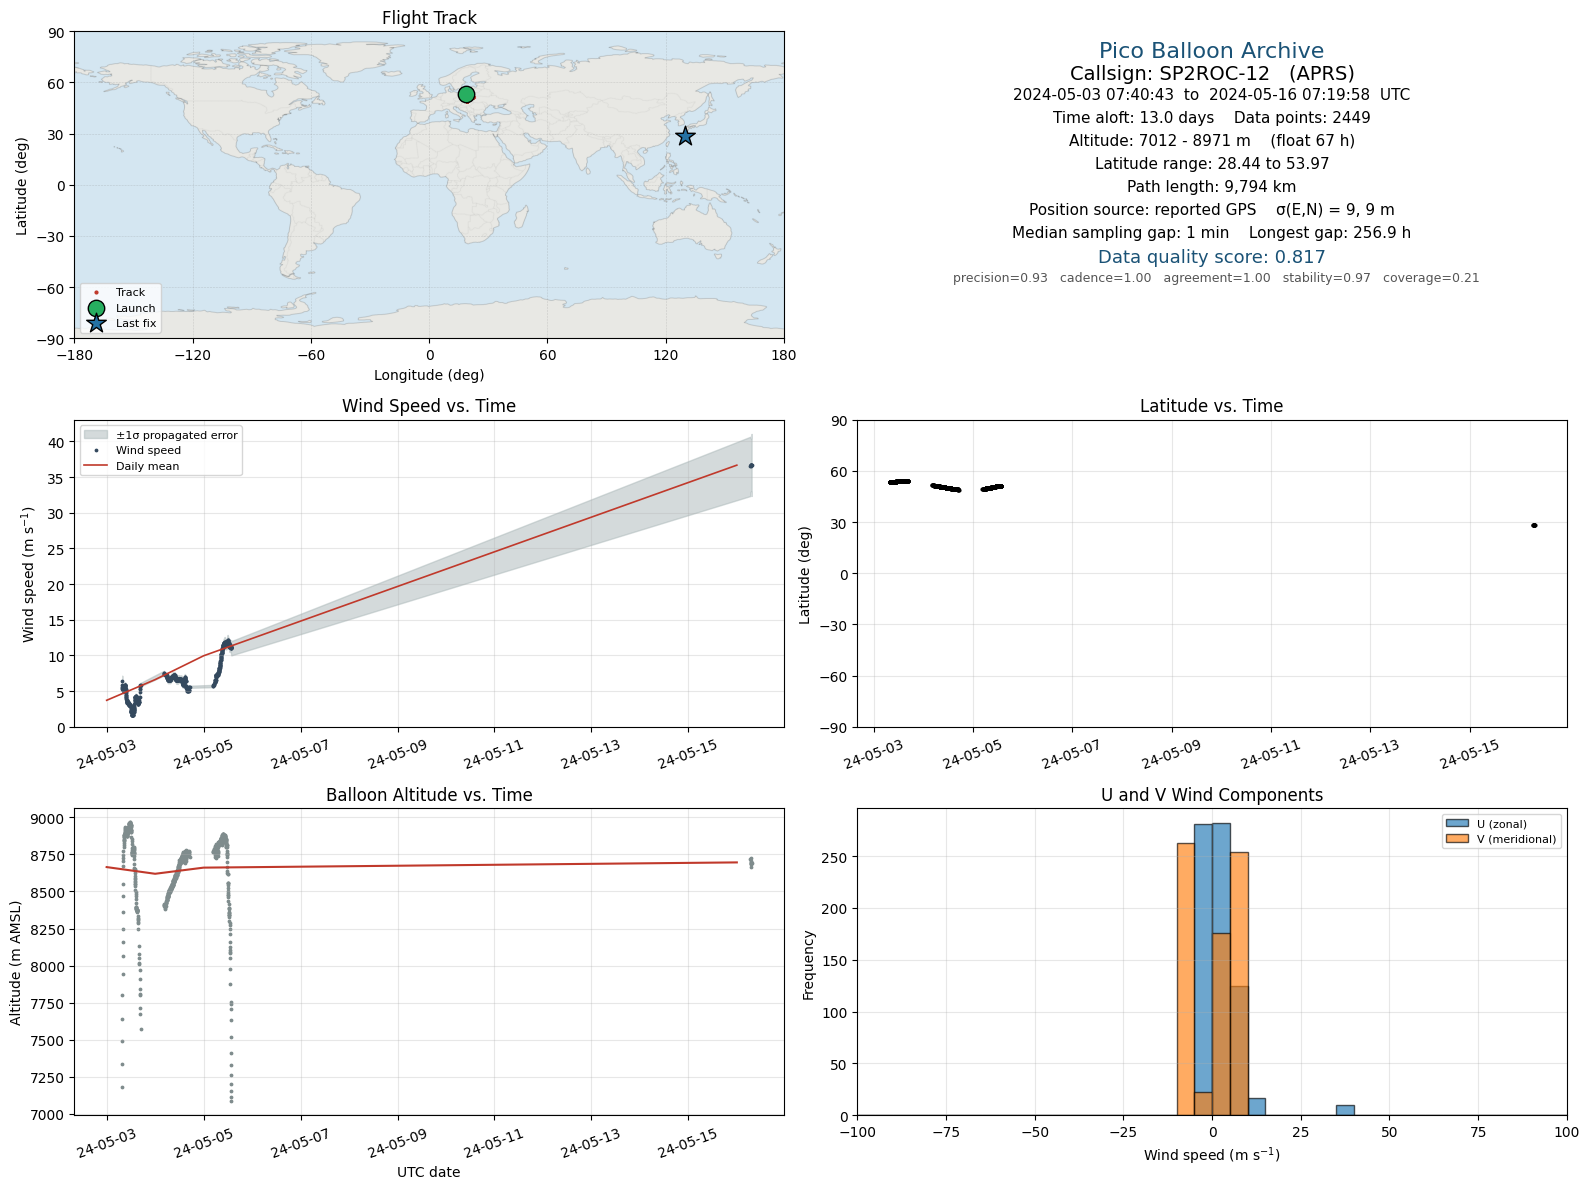Click the Wind Speed vs. Time title

point(429,406)
